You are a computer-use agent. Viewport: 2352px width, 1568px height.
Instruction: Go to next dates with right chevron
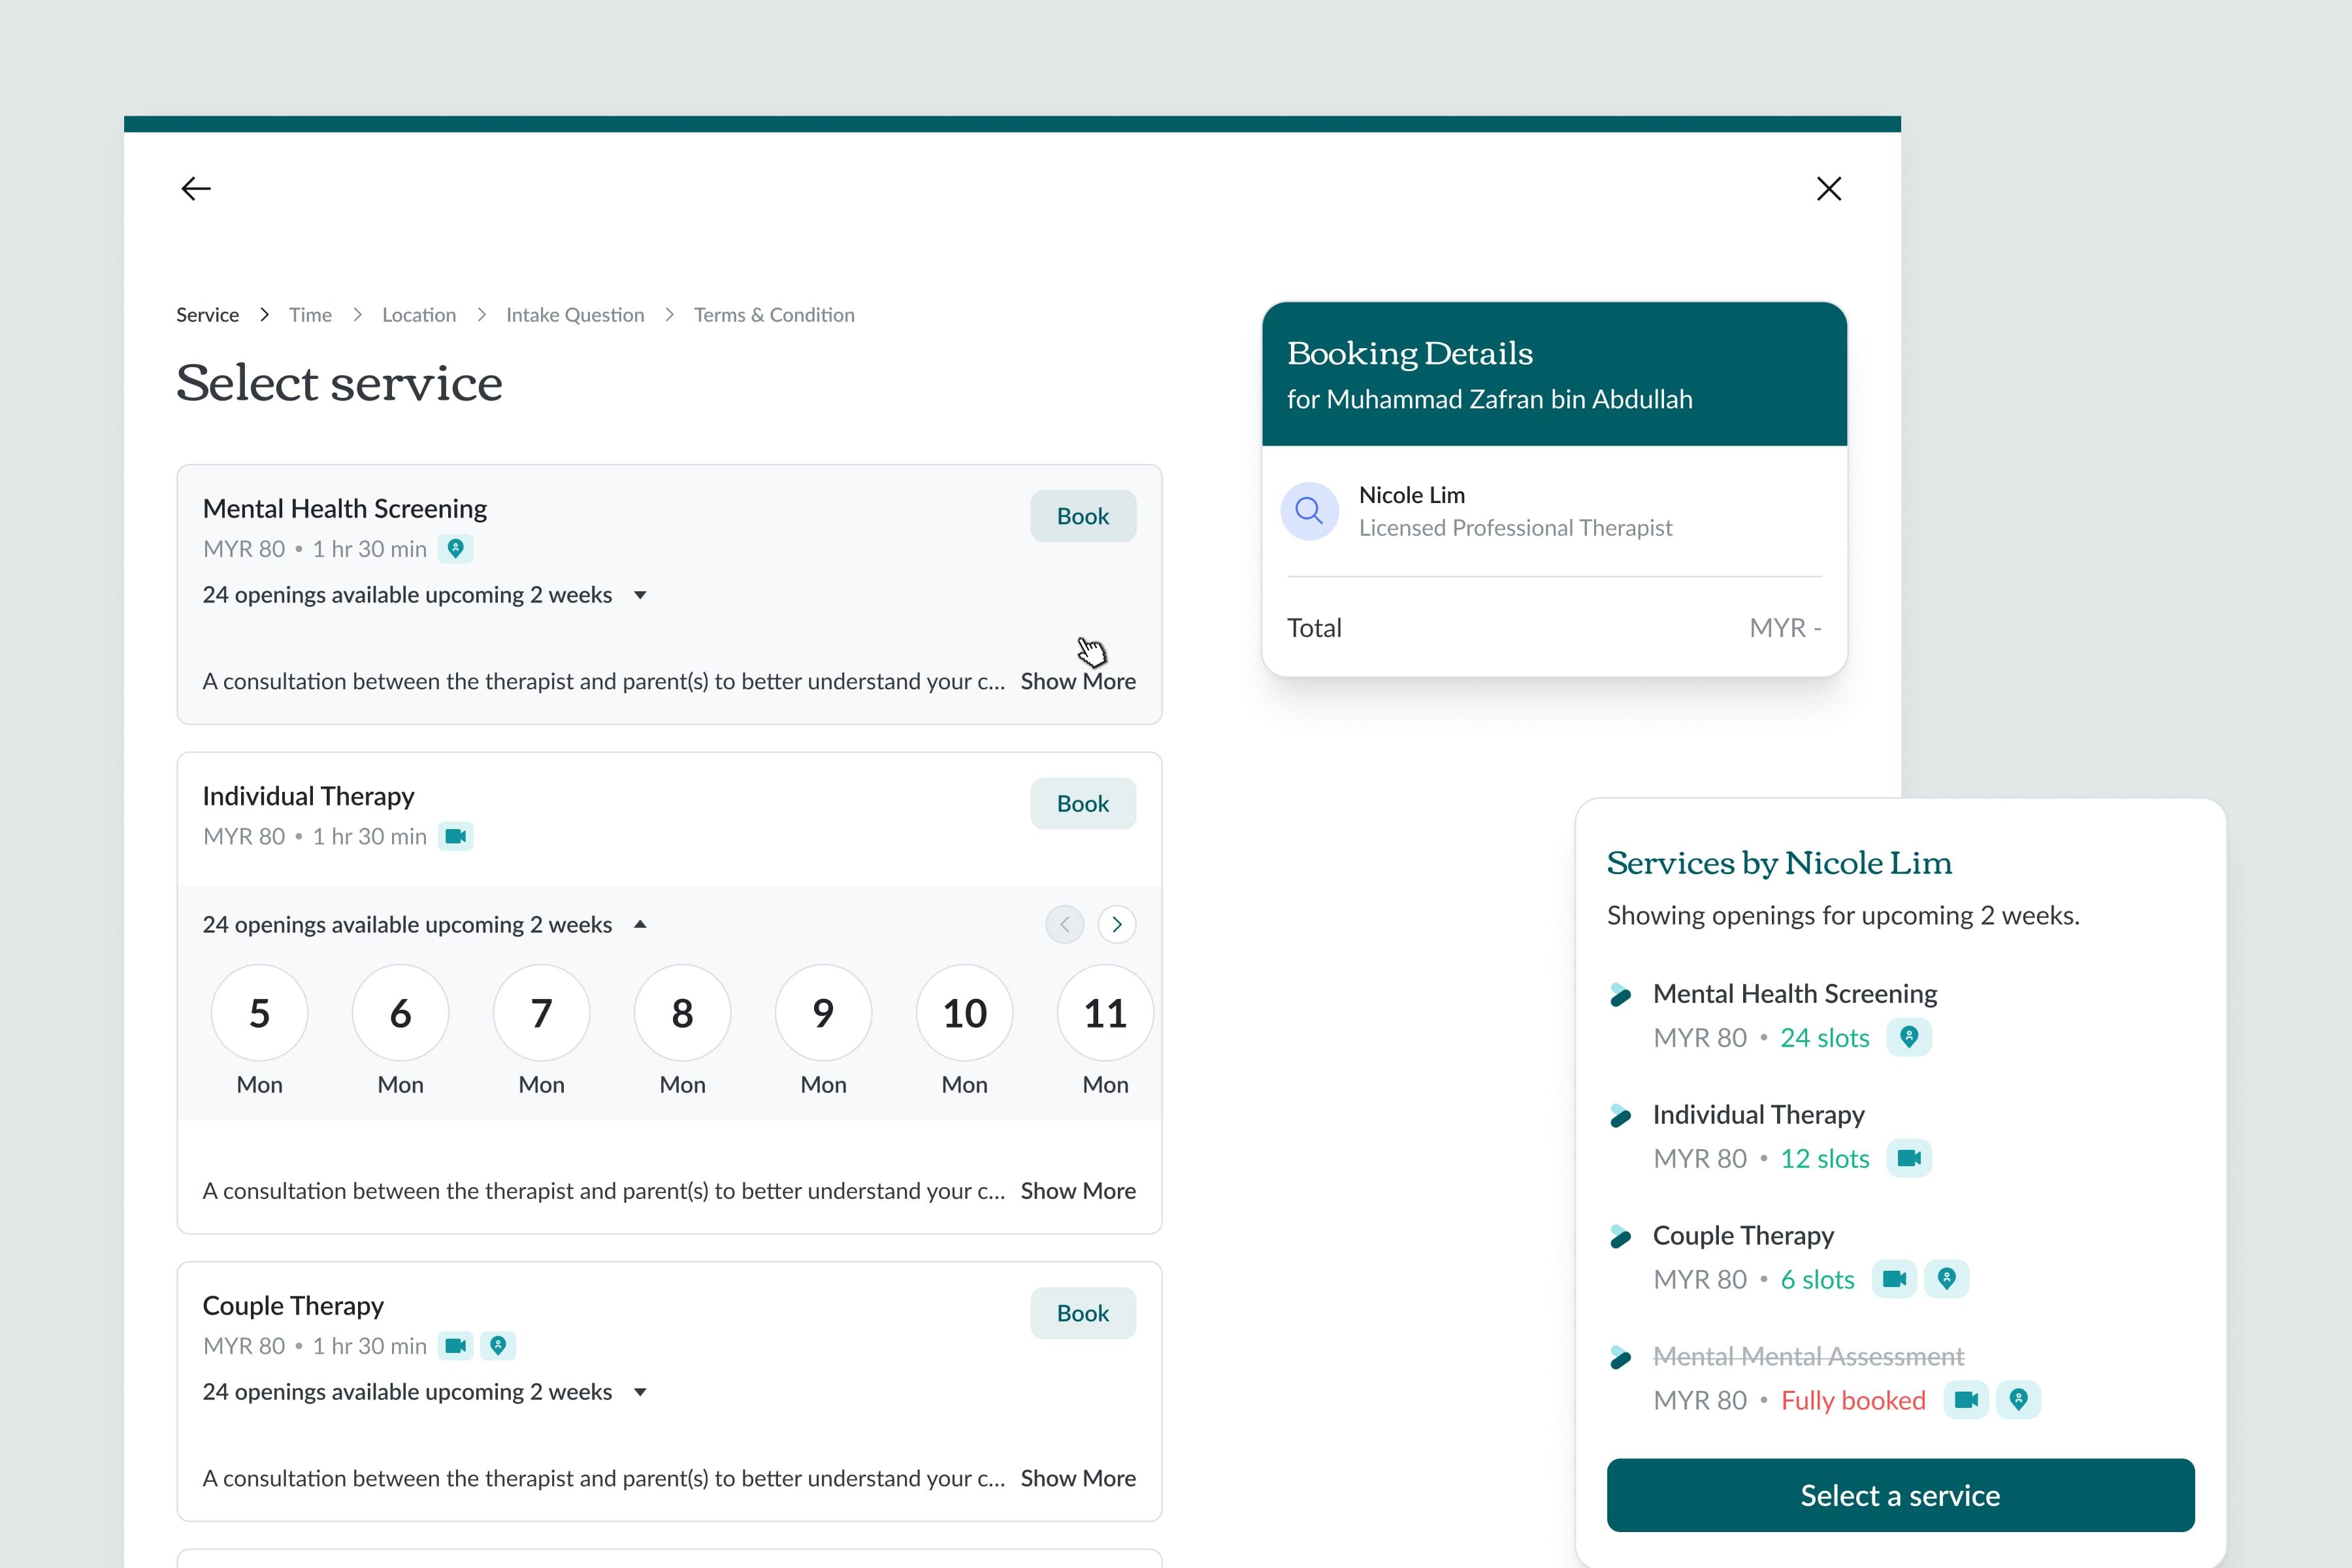click(x=1116, y=924)
